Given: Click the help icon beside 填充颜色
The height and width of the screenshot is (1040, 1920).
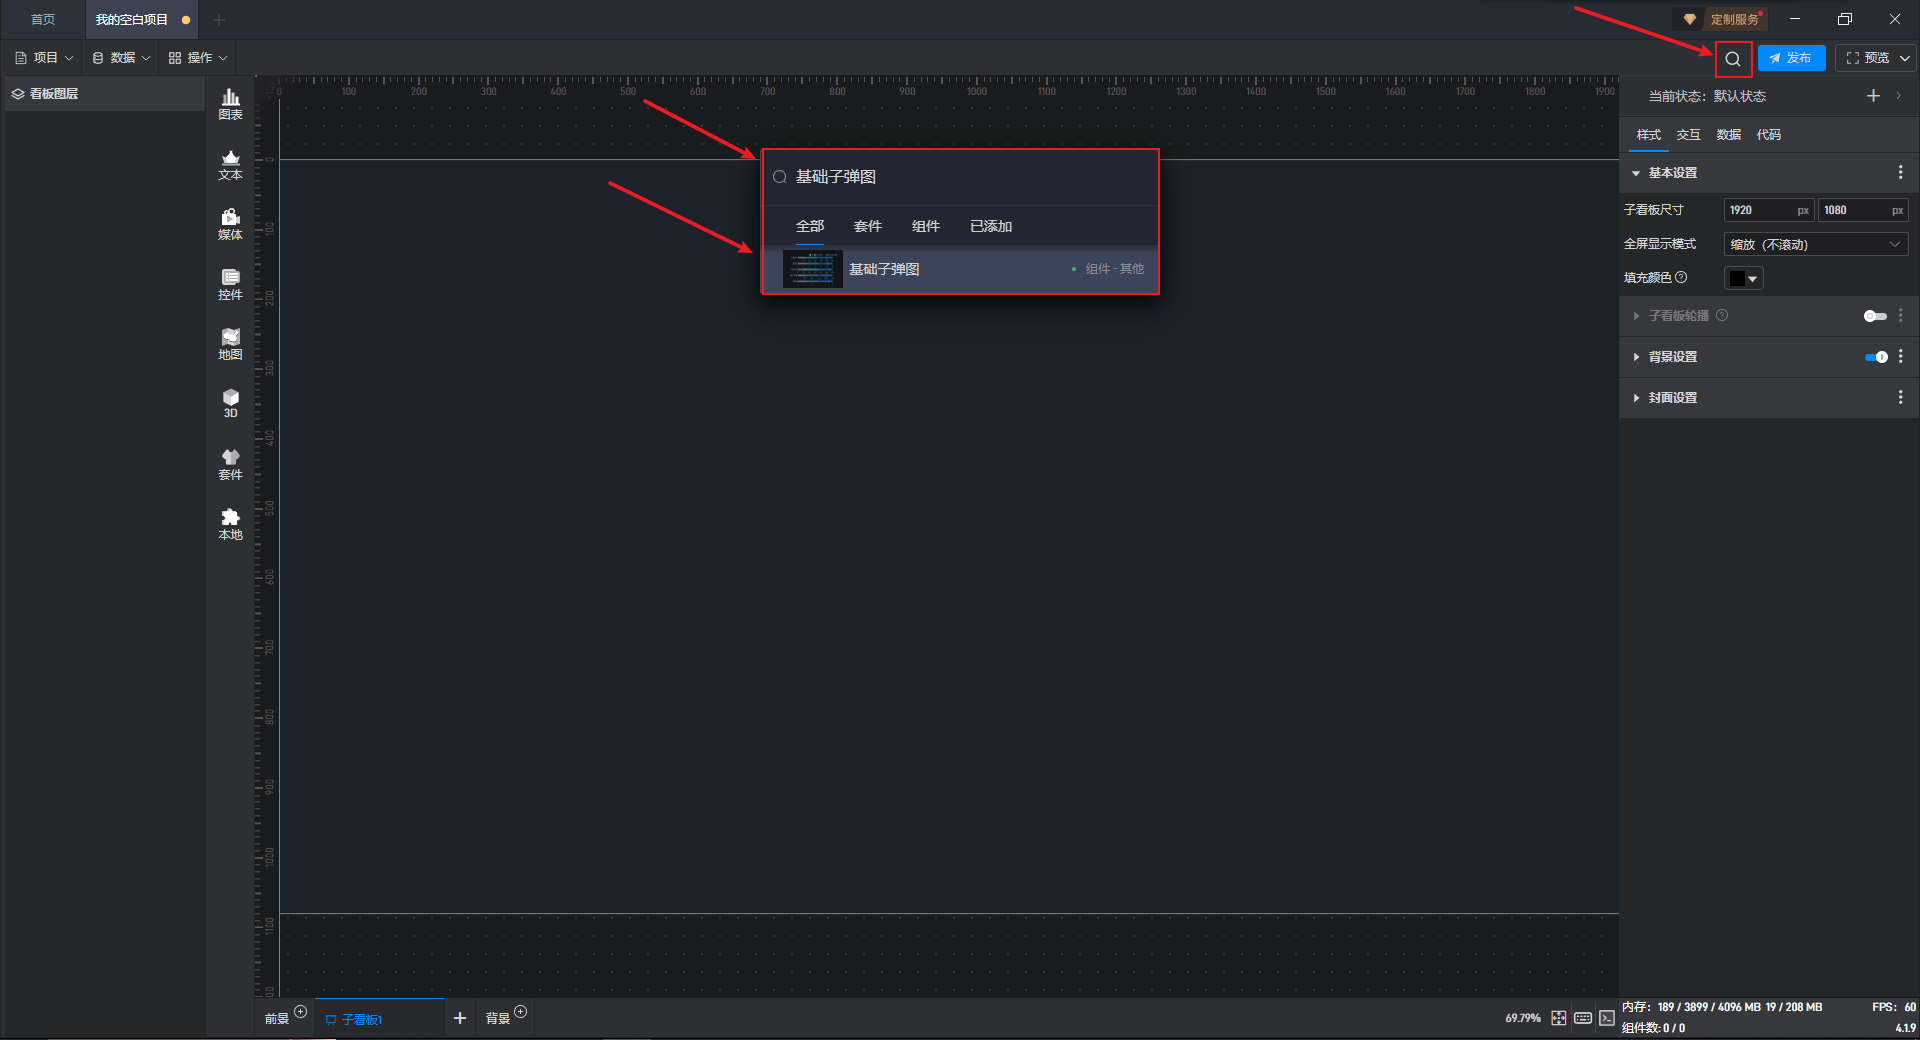Looking at the screenshot, I should click(1681, 278).
